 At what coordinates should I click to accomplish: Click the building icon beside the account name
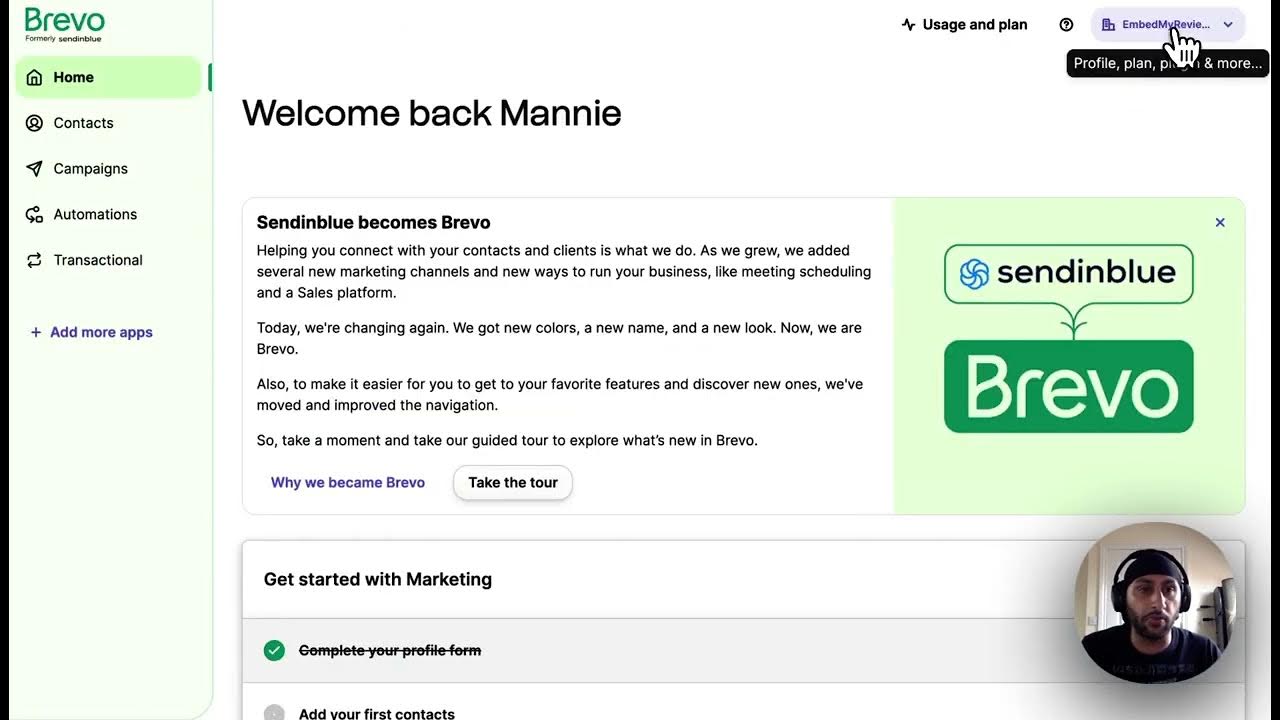tap(1108, 25)
